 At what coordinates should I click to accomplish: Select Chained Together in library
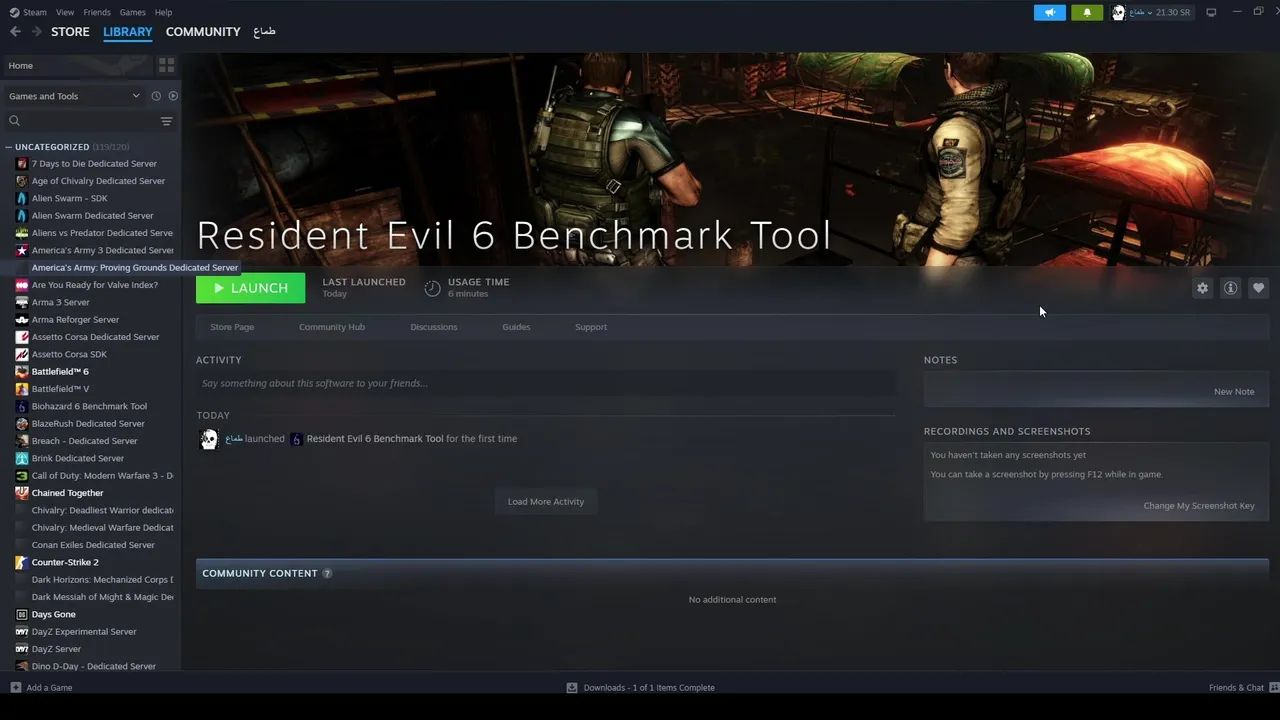67,493
